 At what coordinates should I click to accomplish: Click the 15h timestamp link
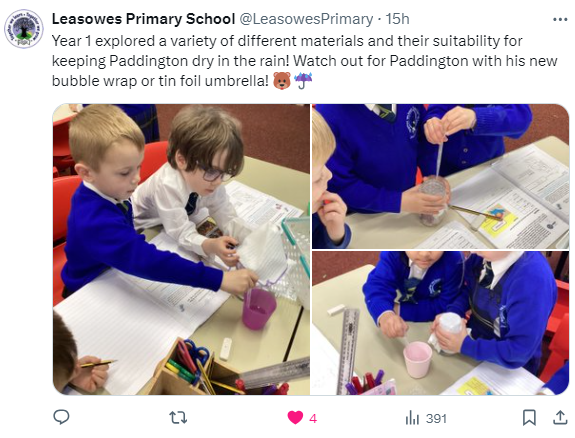tap(397, 19)
